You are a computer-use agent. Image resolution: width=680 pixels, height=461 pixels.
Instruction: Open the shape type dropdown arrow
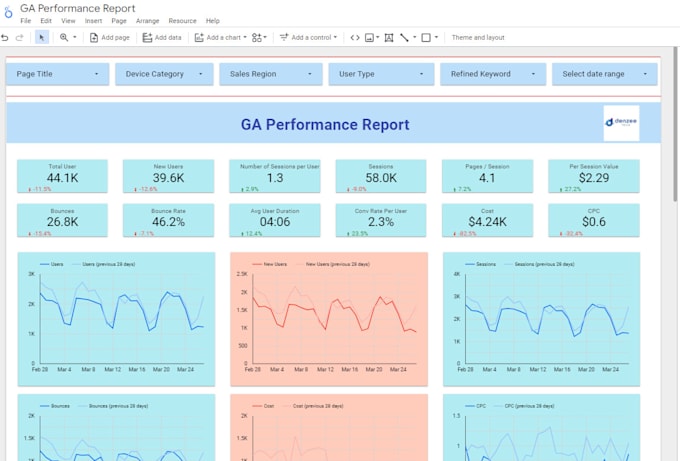[x=436, y=37]
